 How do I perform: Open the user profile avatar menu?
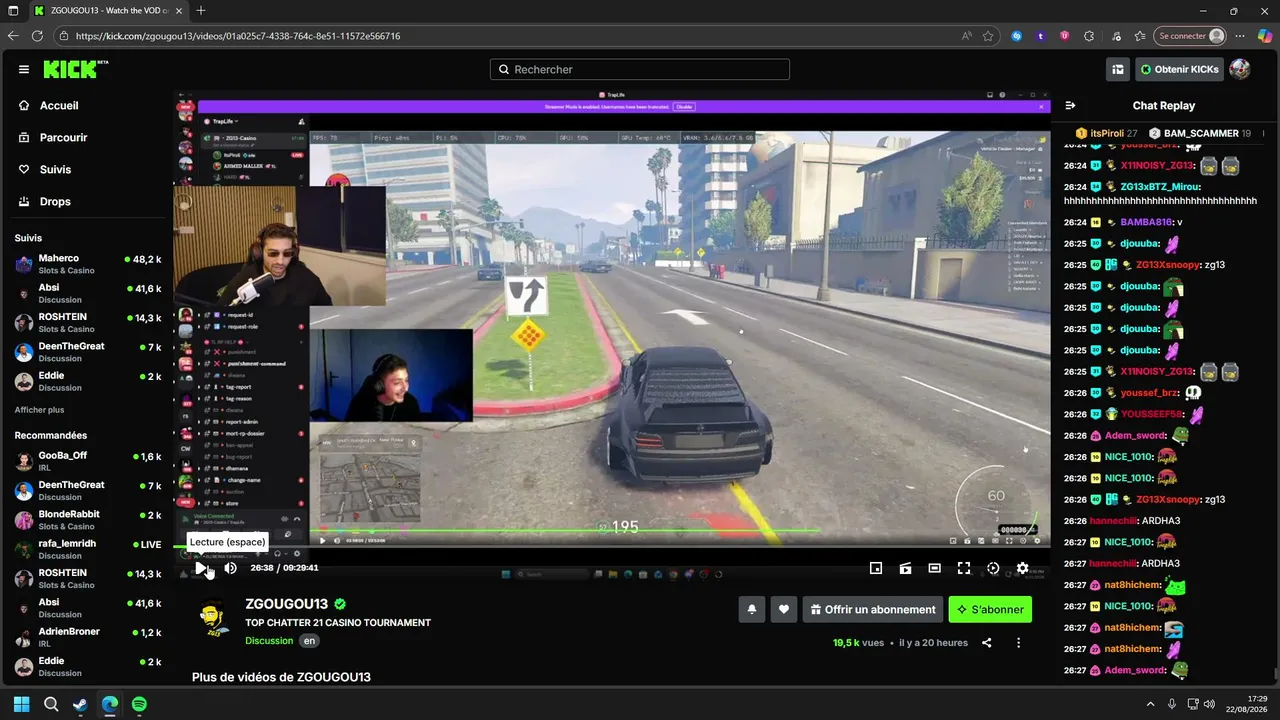[x=1239, y=69]
